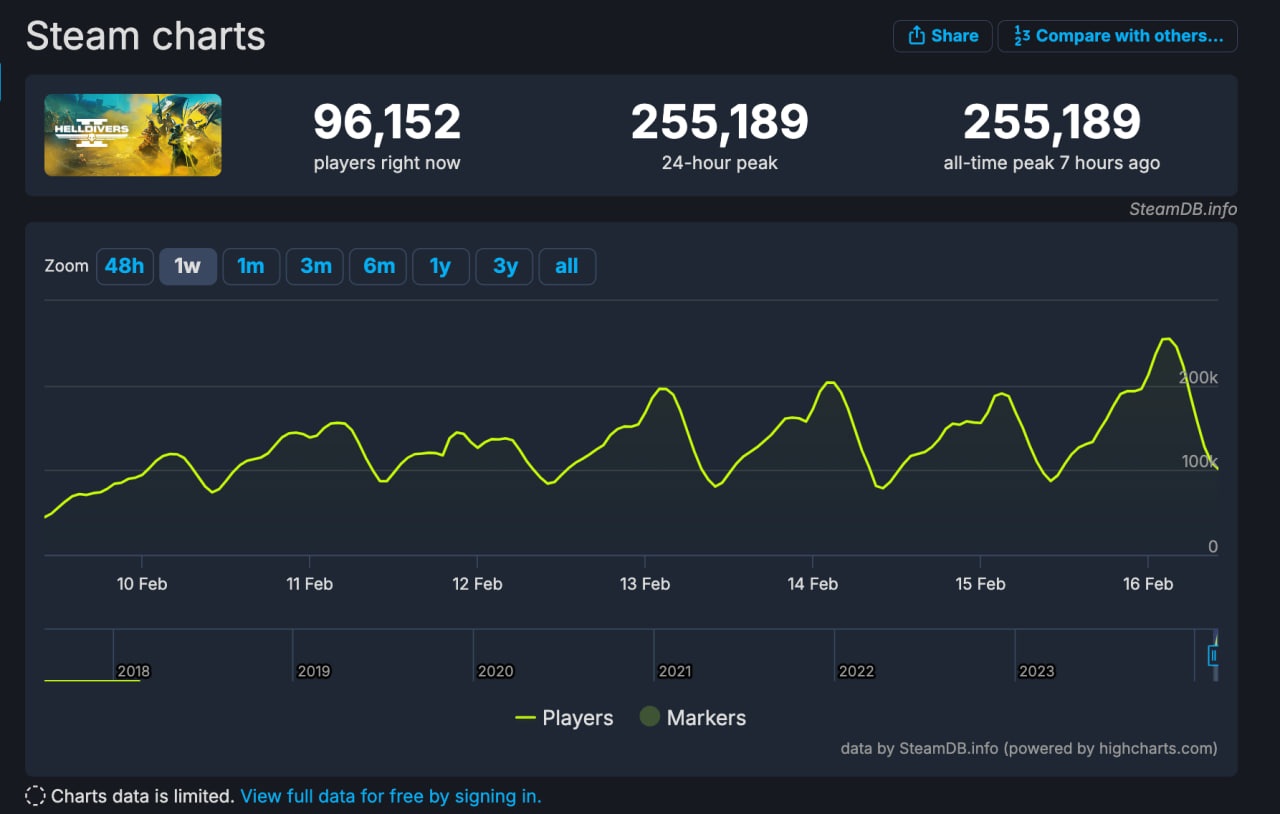Zoom chart to 1y
Viewport: 1280px width, 814px height.
[x=440, y=266]
